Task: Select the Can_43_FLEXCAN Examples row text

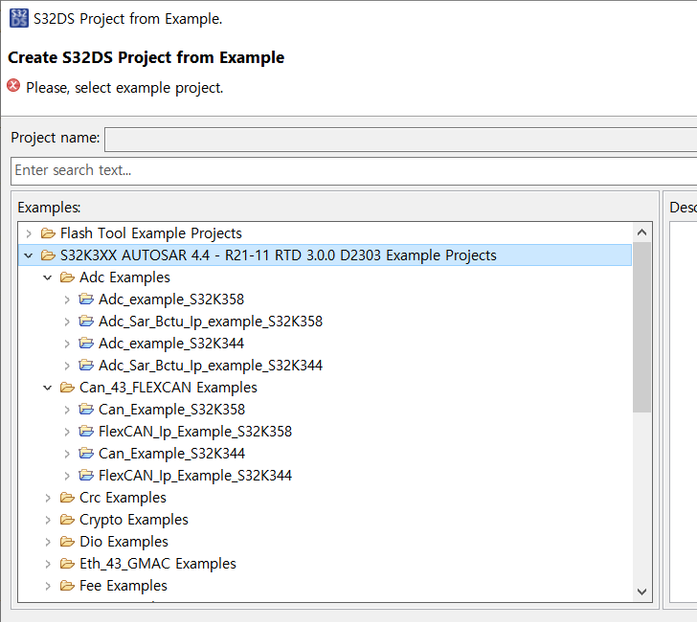Action: tap(168, 387)
